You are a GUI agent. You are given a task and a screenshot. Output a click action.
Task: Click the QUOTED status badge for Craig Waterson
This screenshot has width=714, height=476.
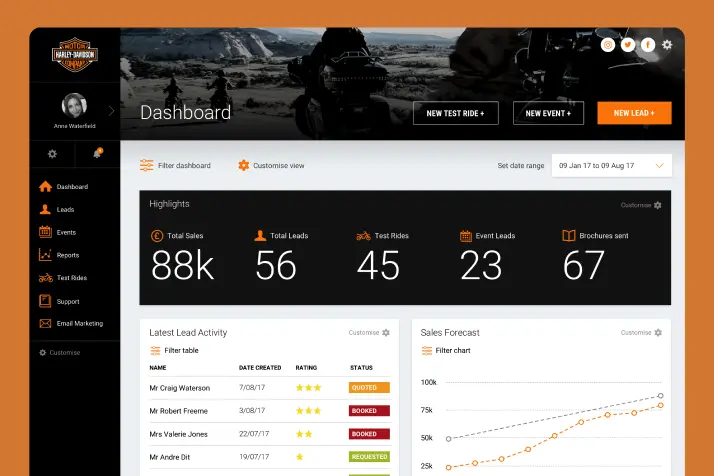pyautogui.click(x=369, y=388)
